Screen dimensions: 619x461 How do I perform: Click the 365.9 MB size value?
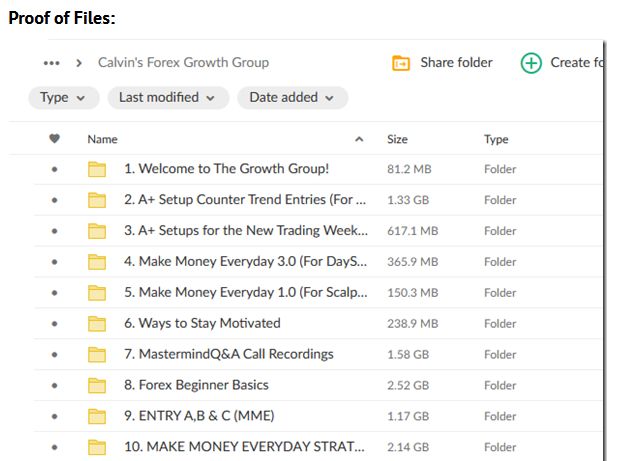coord(413,262)
